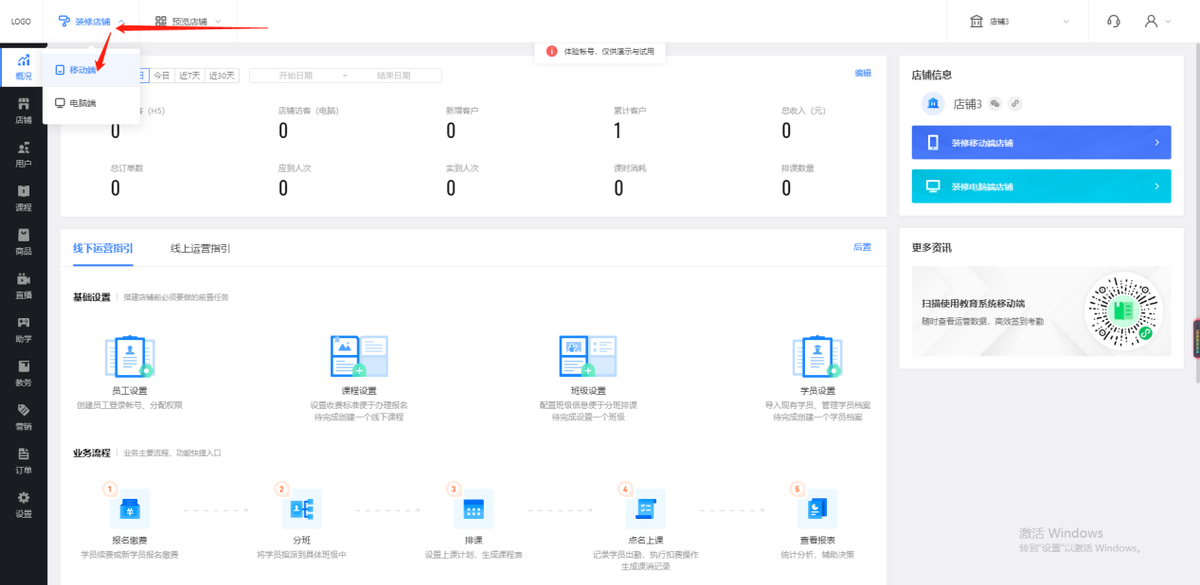Switch to the 线上运营指引 tab
1200x585 pixels.
click(200, 248)
